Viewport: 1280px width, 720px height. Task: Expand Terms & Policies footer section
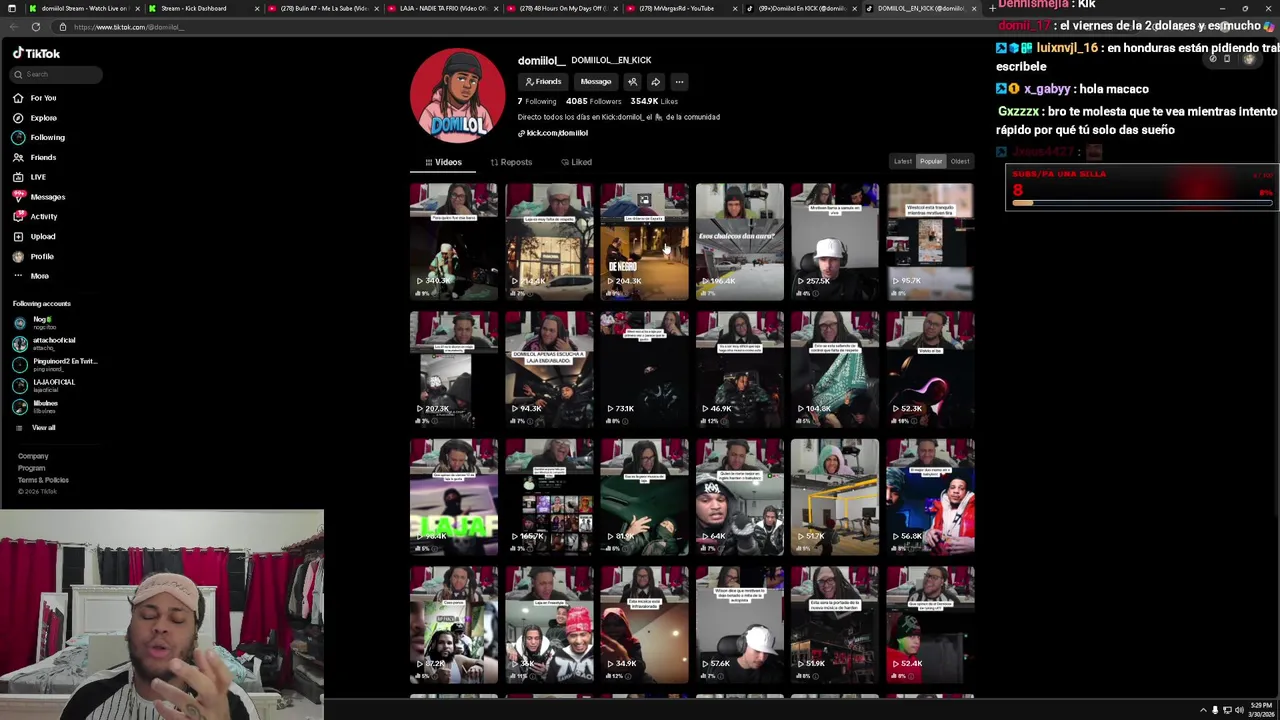click(43, 480)
